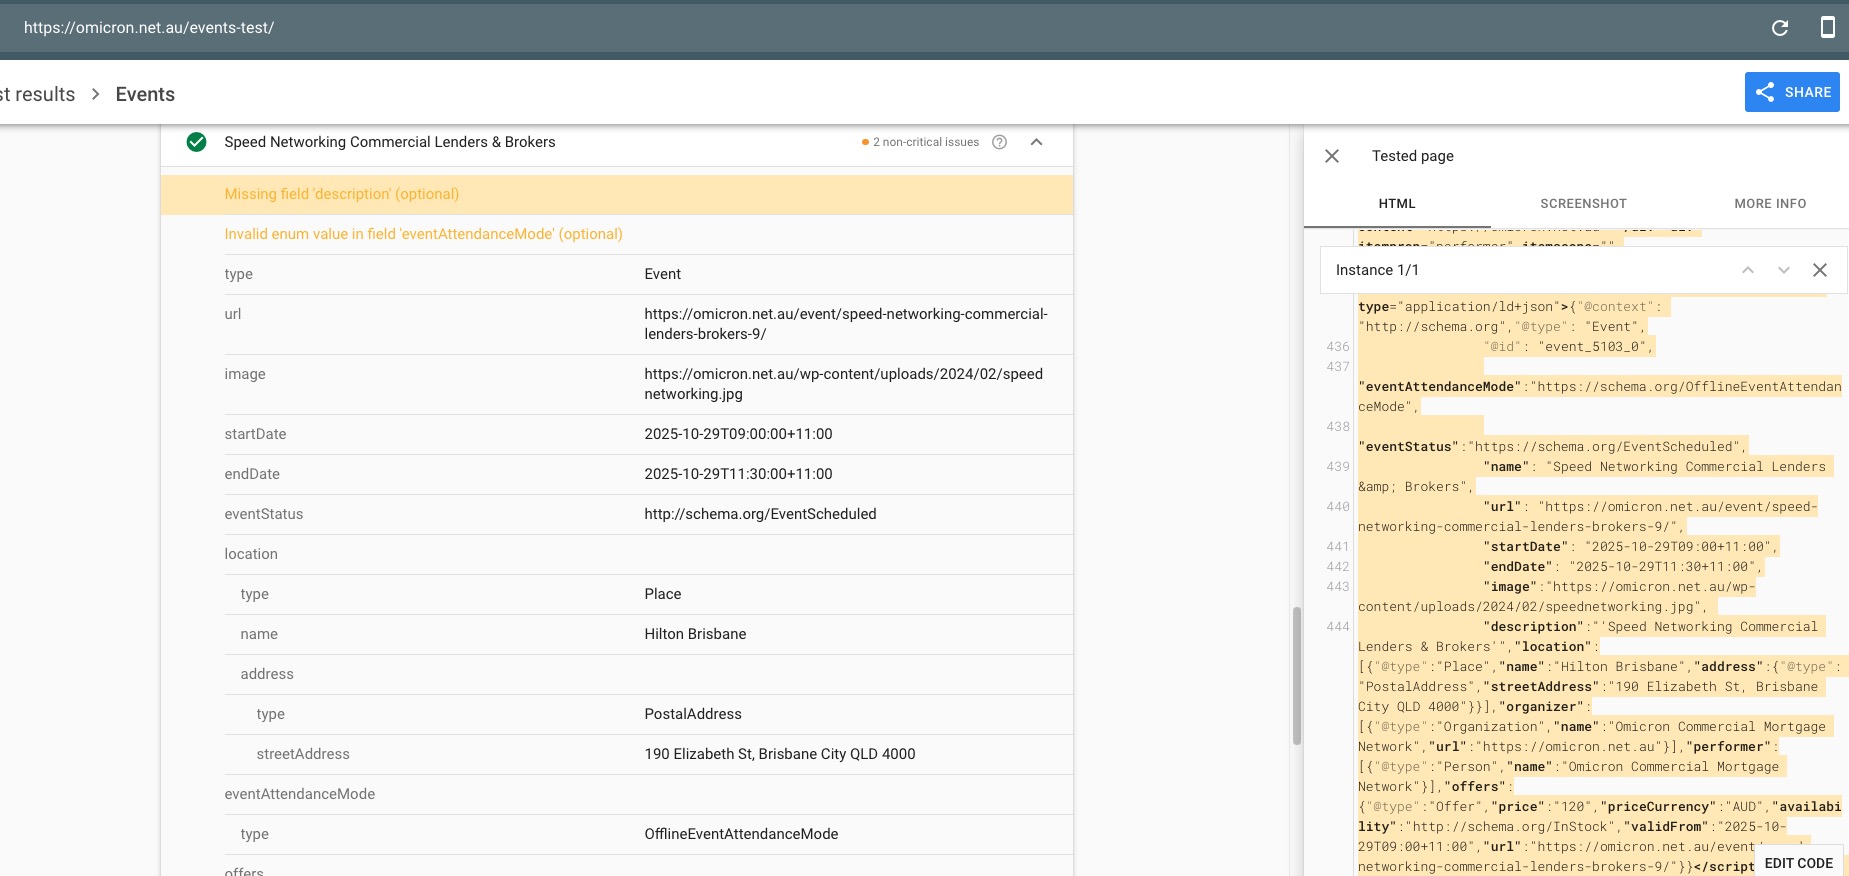Open the MORE INFO tab
1849x876 pixels.
pyautogui.click(x=1770, y=203)
